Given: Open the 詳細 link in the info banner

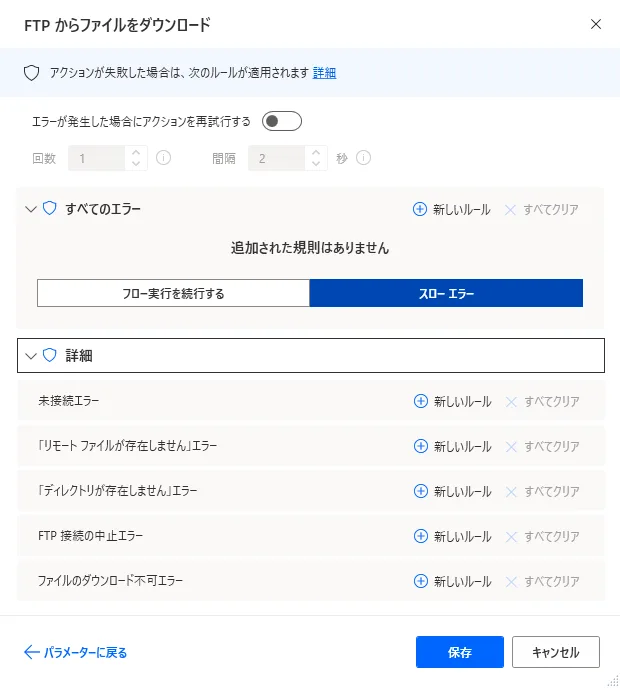Looking at the screenshot, I should [324, 73].
